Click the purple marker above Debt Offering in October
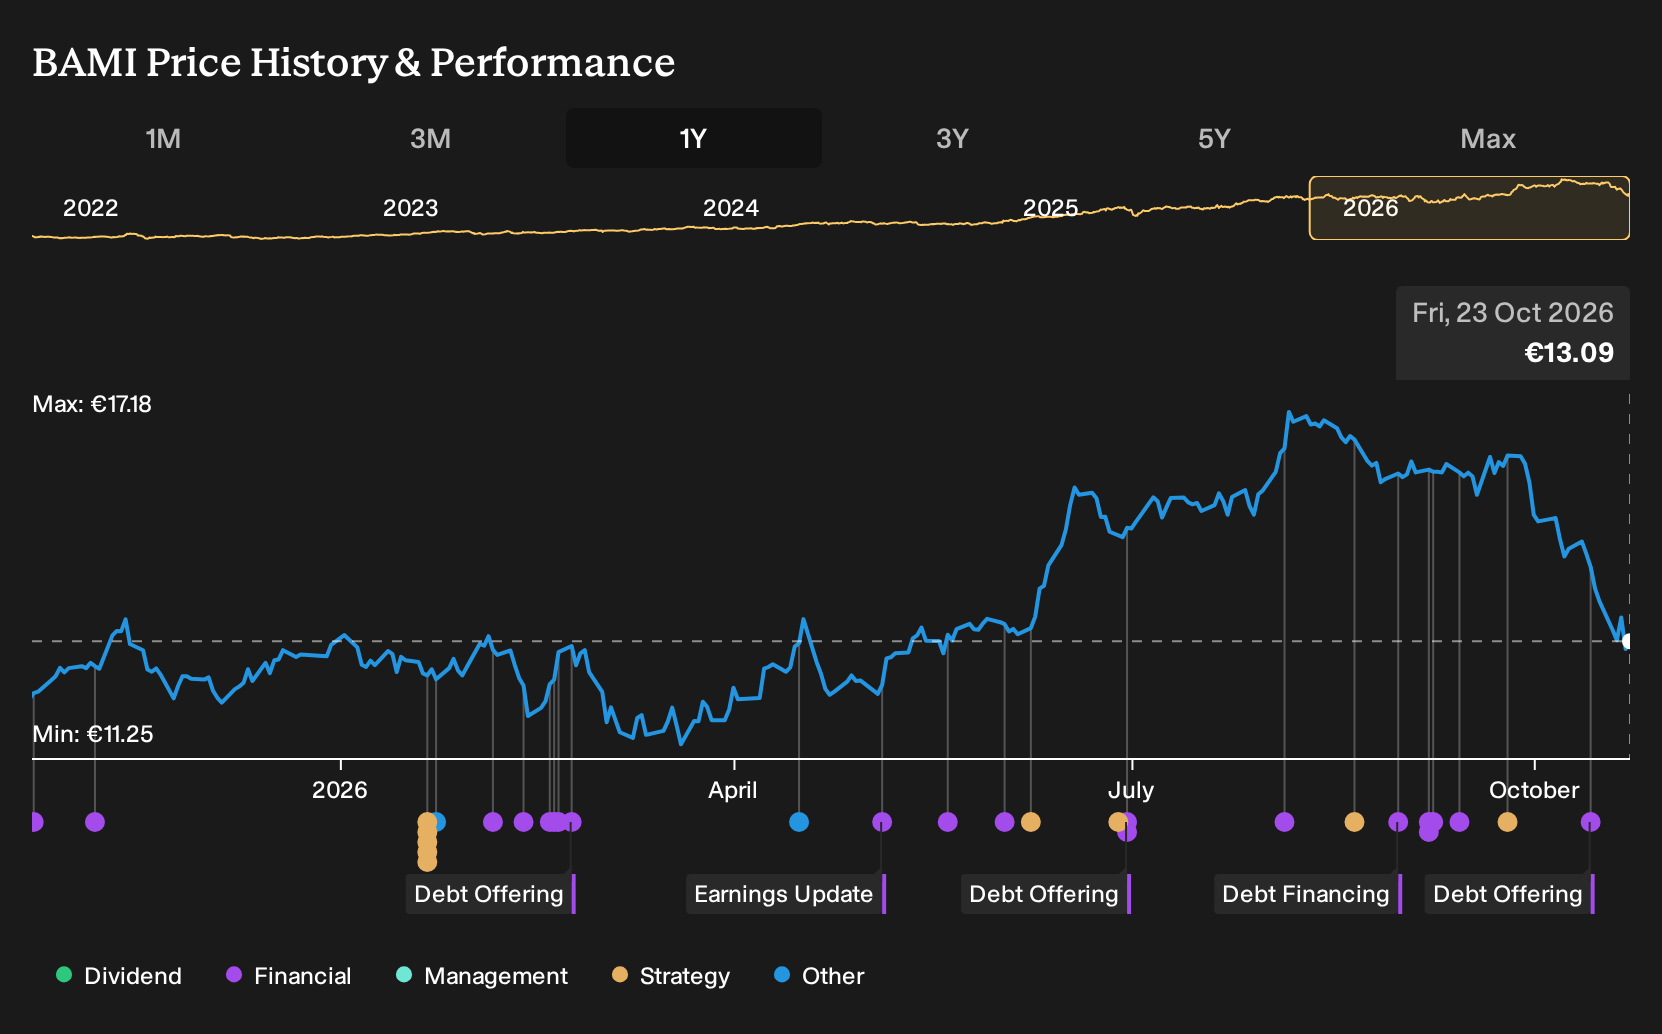The image size is (1662, 1034). pos(1590,822)
